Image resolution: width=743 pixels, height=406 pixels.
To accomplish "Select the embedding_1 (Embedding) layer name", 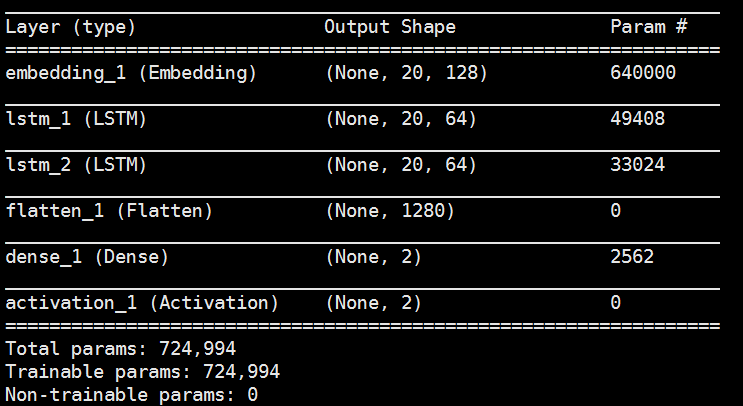I will 131,73.
